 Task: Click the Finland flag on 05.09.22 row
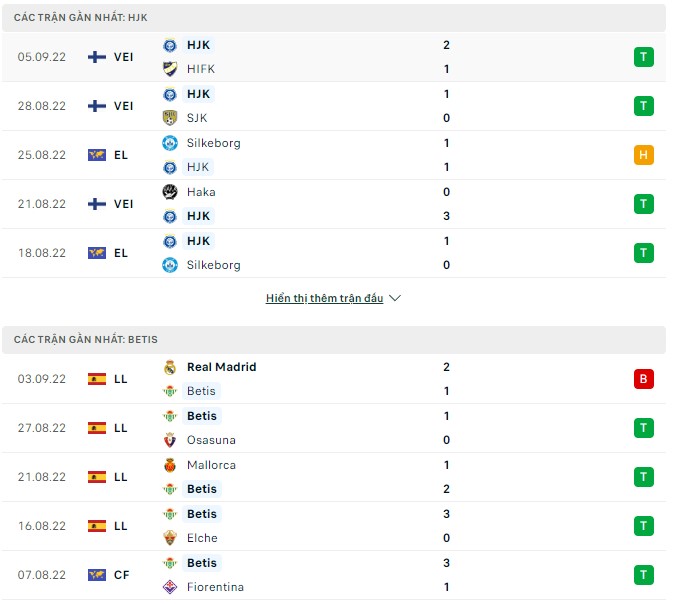(97, 57)
